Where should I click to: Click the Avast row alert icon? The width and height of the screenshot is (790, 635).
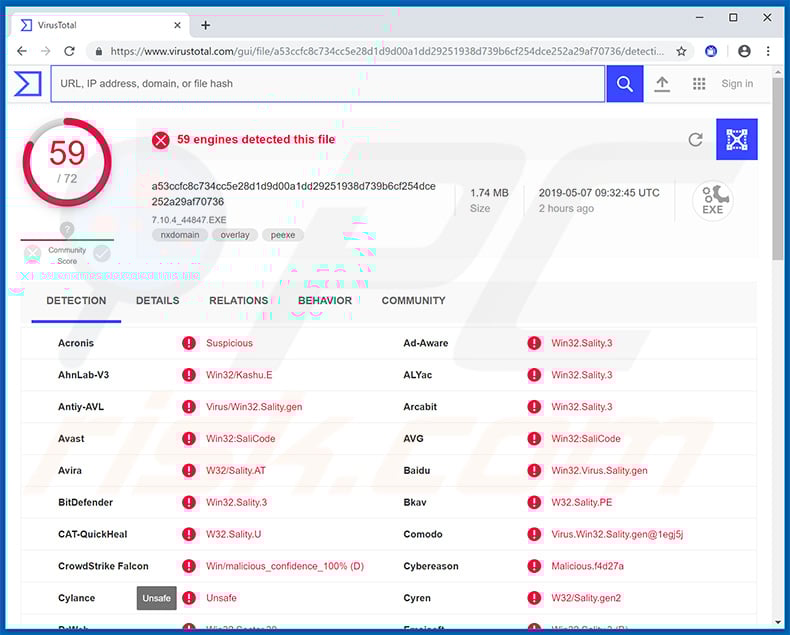(189, 438)
